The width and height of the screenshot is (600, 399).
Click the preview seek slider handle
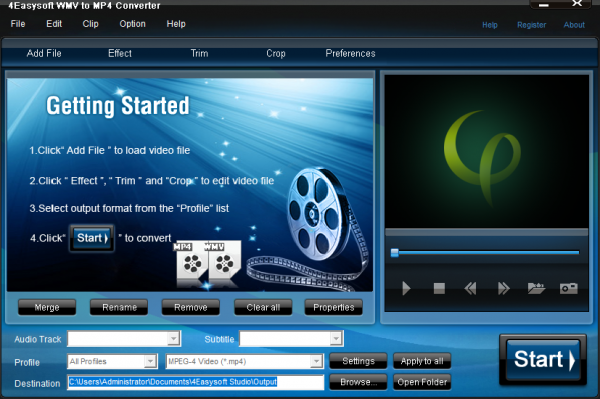point(395,252)
